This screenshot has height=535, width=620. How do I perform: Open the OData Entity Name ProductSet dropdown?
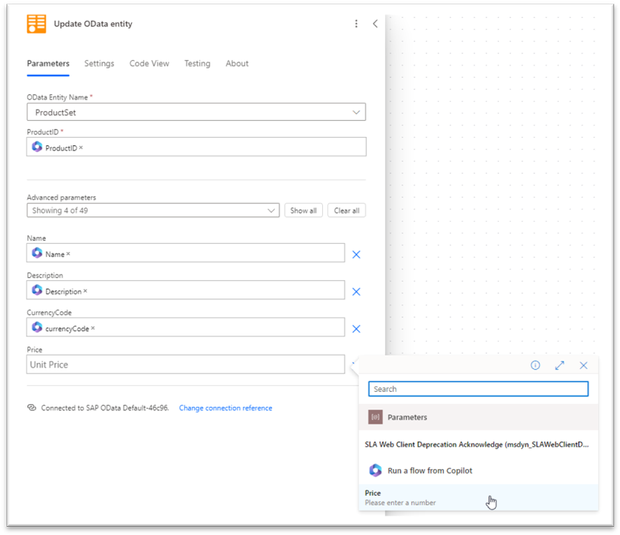click(x=196, y=112)
